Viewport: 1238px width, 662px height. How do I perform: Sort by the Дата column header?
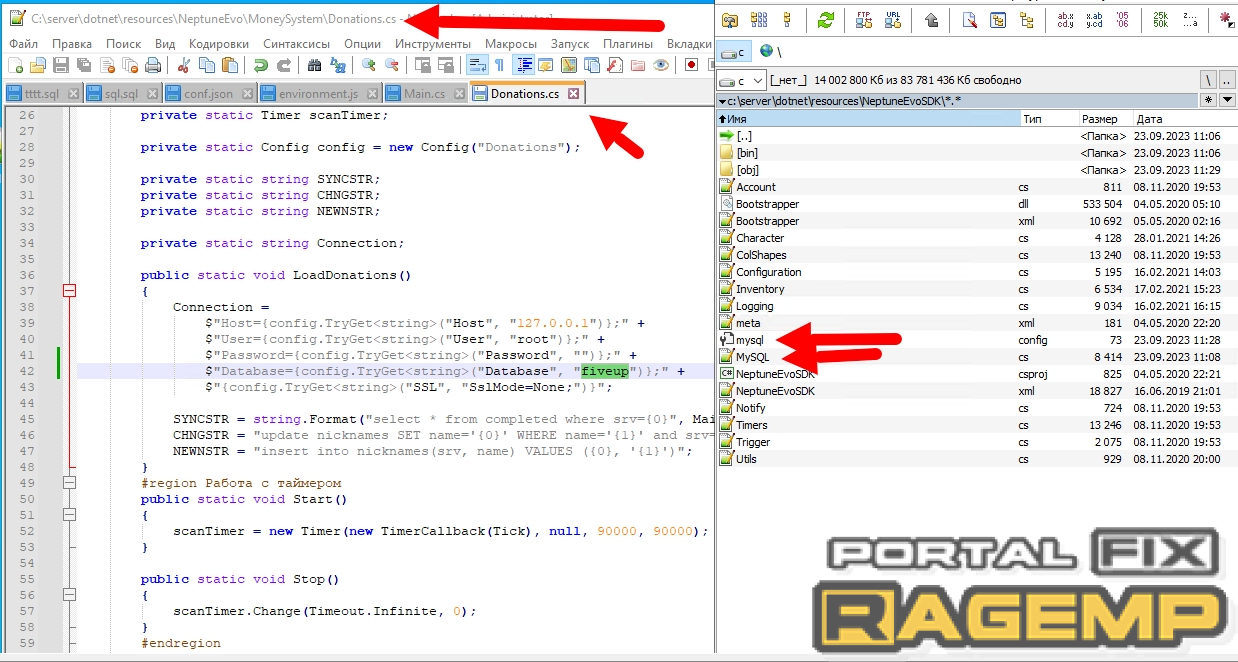point(1185,119)
